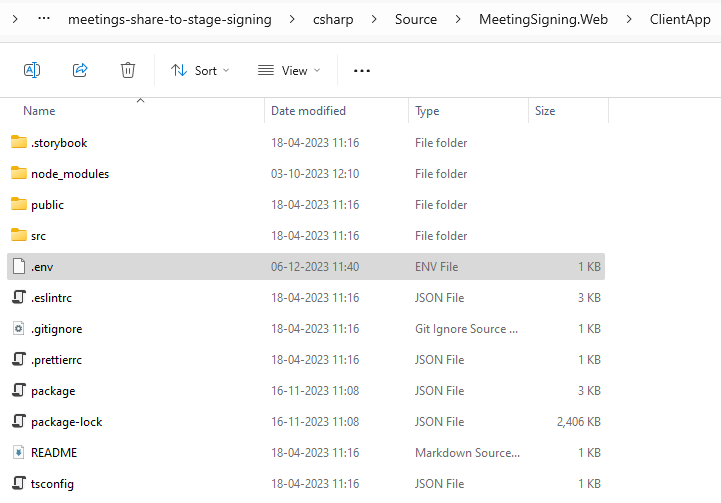The width and height of the screenshot is (721, 503).
Task: Select the package-lock file
Action: pyautogui.click(x=66, y=422)
